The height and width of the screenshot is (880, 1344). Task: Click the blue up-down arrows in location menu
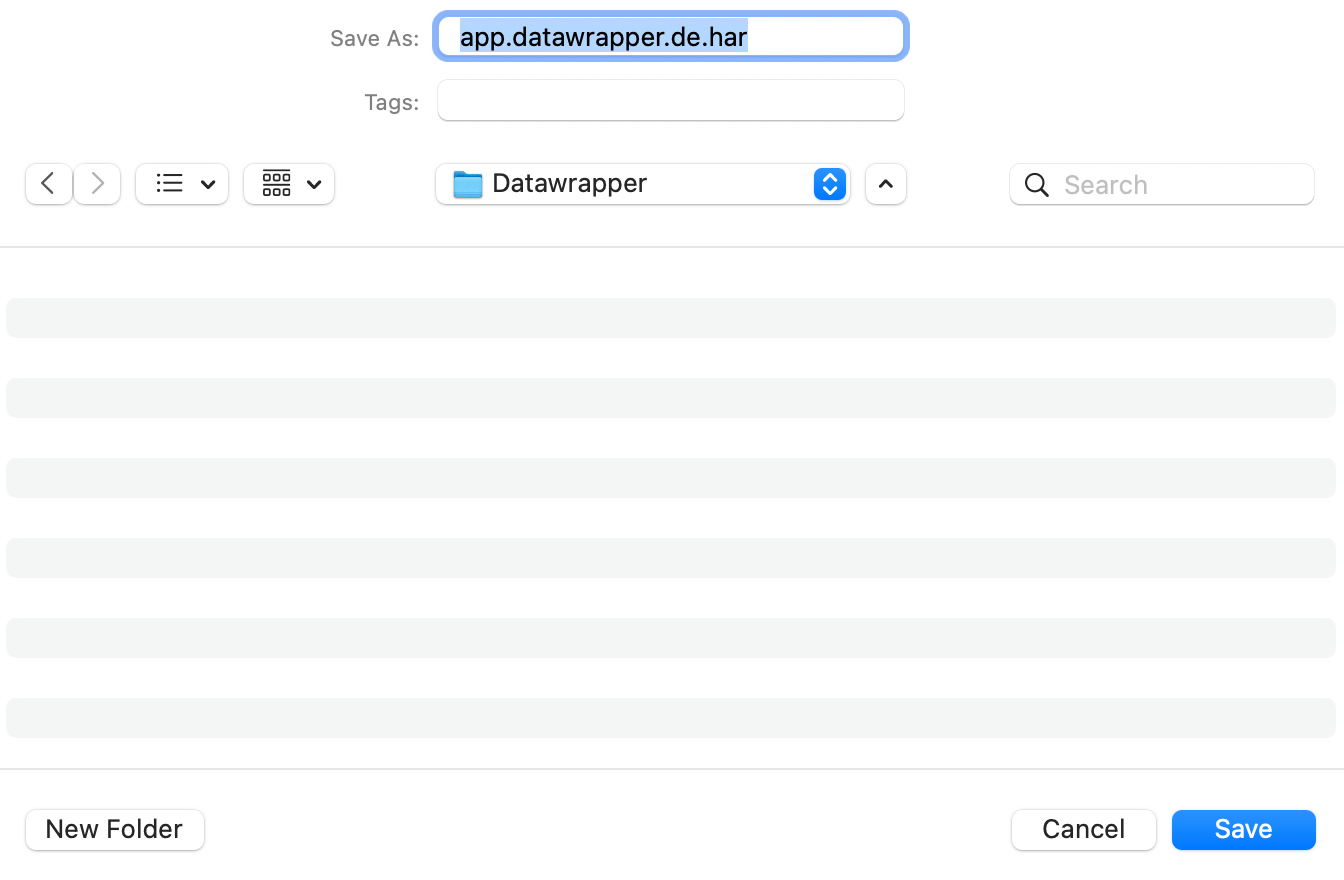click(x=829, y=184)
